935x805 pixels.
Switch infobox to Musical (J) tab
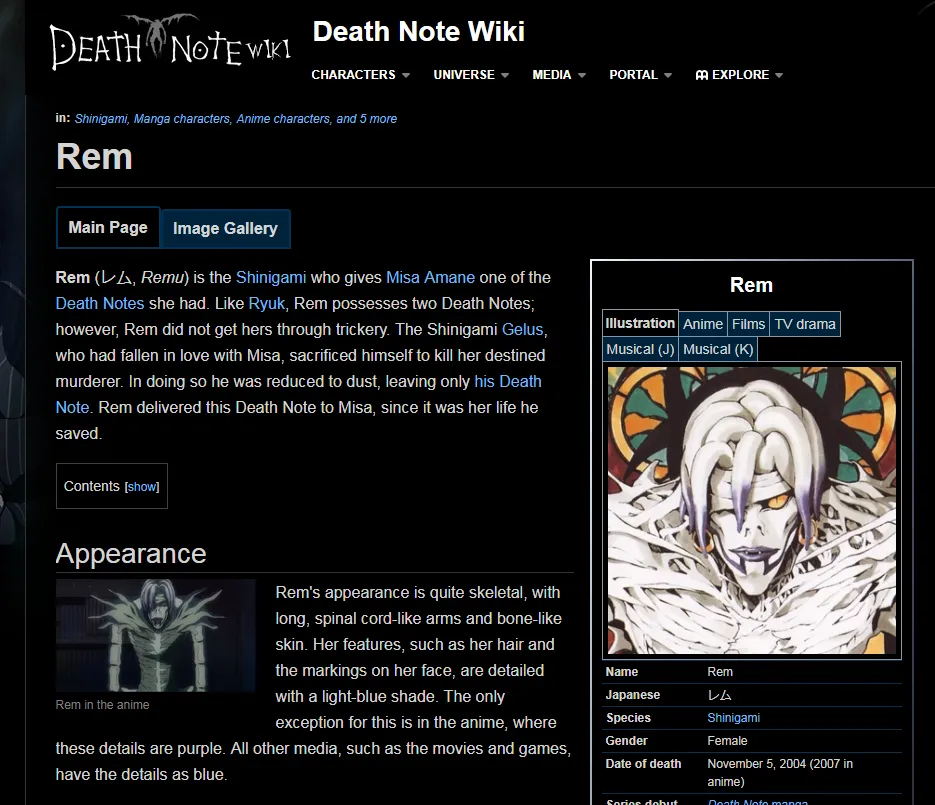[x=640, y=349]
